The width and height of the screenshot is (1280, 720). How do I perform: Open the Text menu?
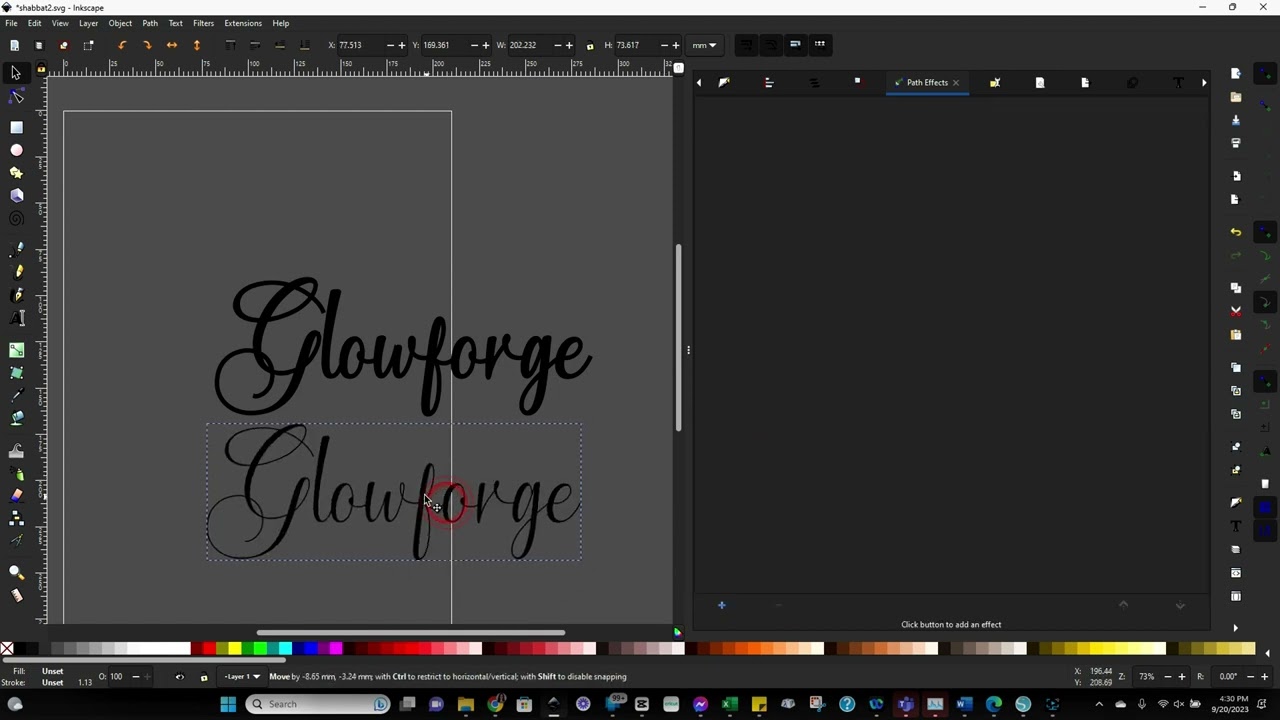[176, 23]
